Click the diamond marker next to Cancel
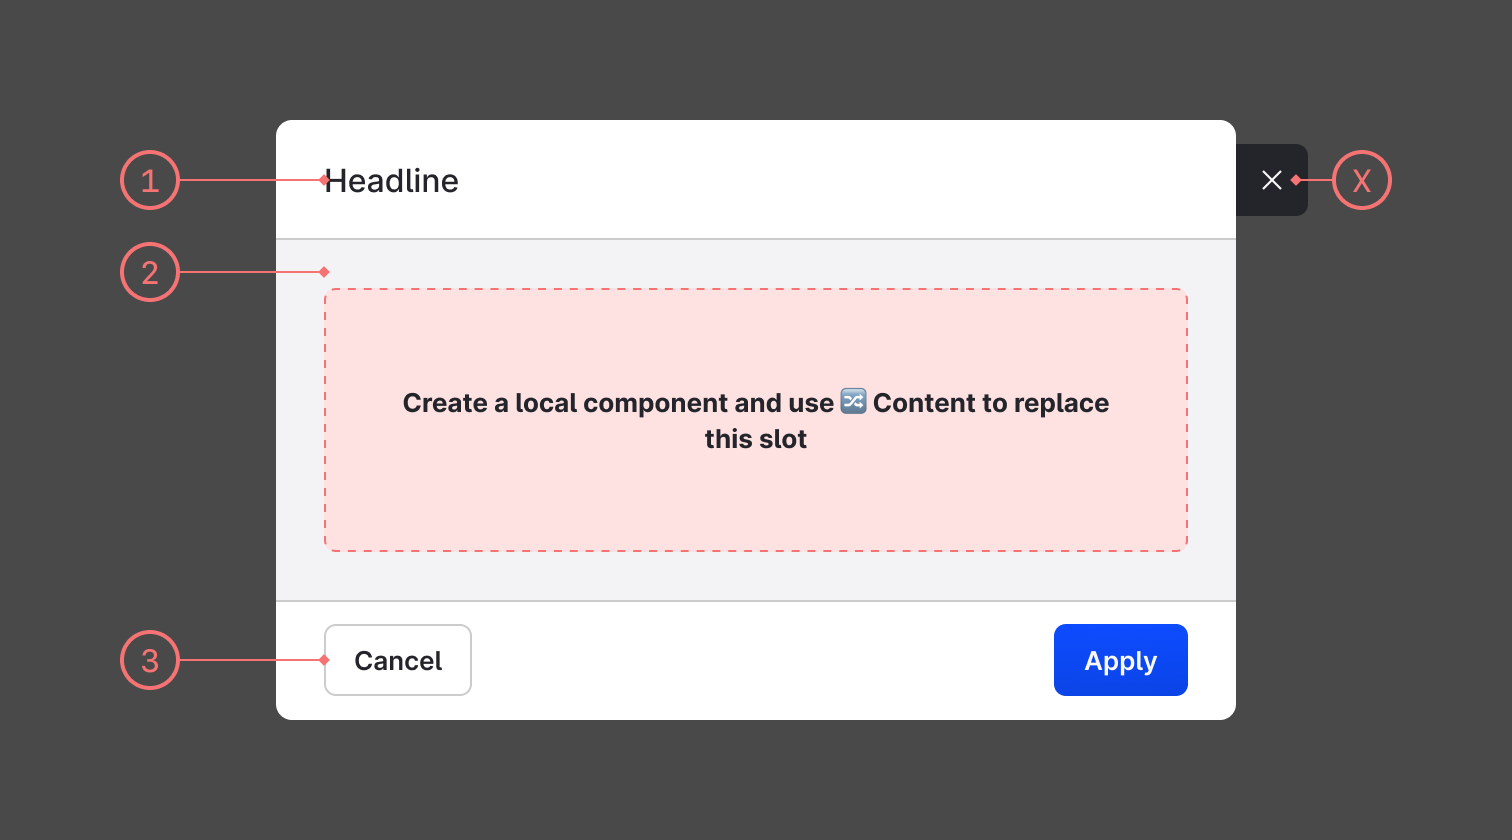1512x840 pixels. (x=323, y=660)
